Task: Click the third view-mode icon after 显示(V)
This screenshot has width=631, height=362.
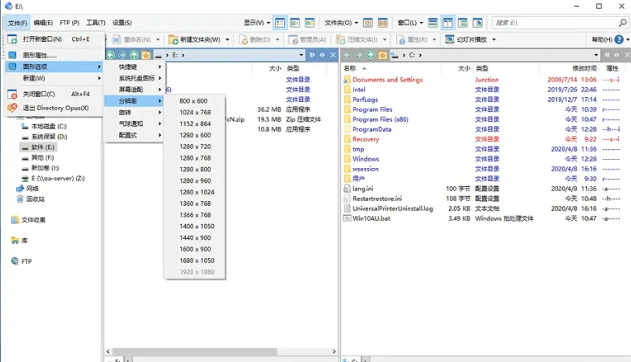Action: pos(309,23)
